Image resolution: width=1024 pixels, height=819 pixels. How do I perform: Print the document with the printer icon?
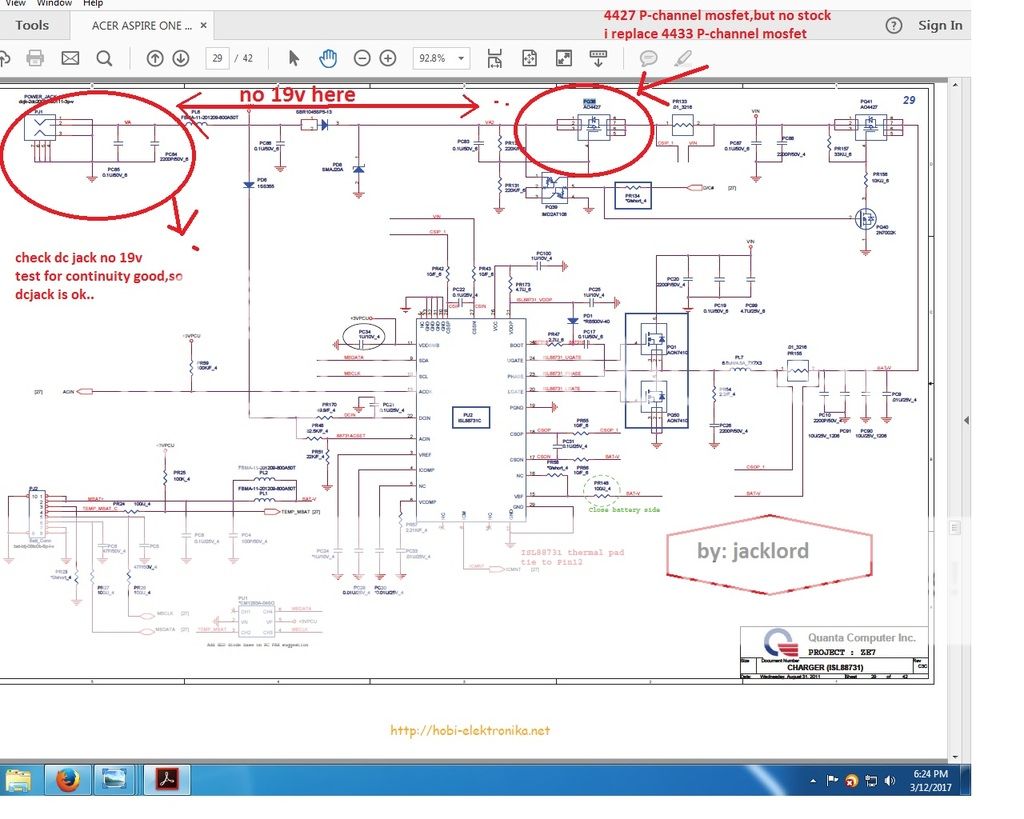(x=35, y=58)
